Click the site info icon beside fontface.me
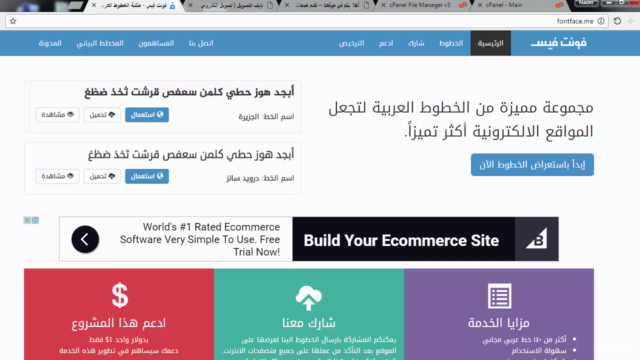This screenshot has width=640, height=360. (601, 21)
